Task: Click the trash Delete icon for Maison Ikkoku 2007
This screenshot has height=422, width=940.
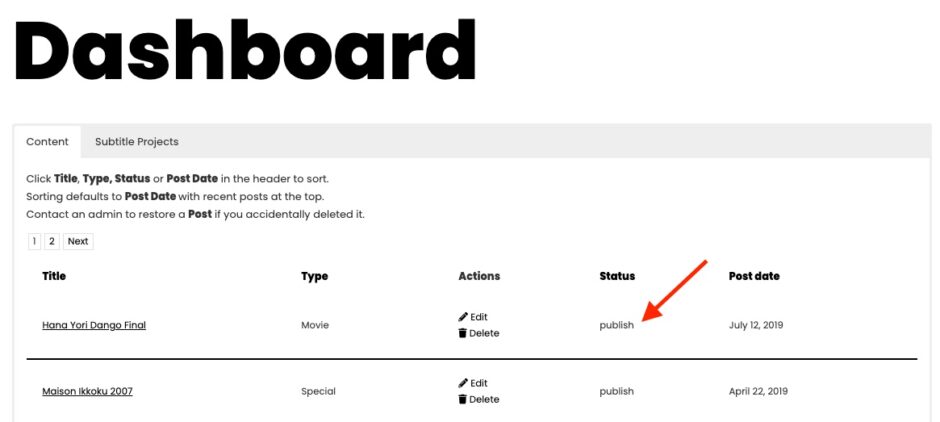Action: [463, 399]
